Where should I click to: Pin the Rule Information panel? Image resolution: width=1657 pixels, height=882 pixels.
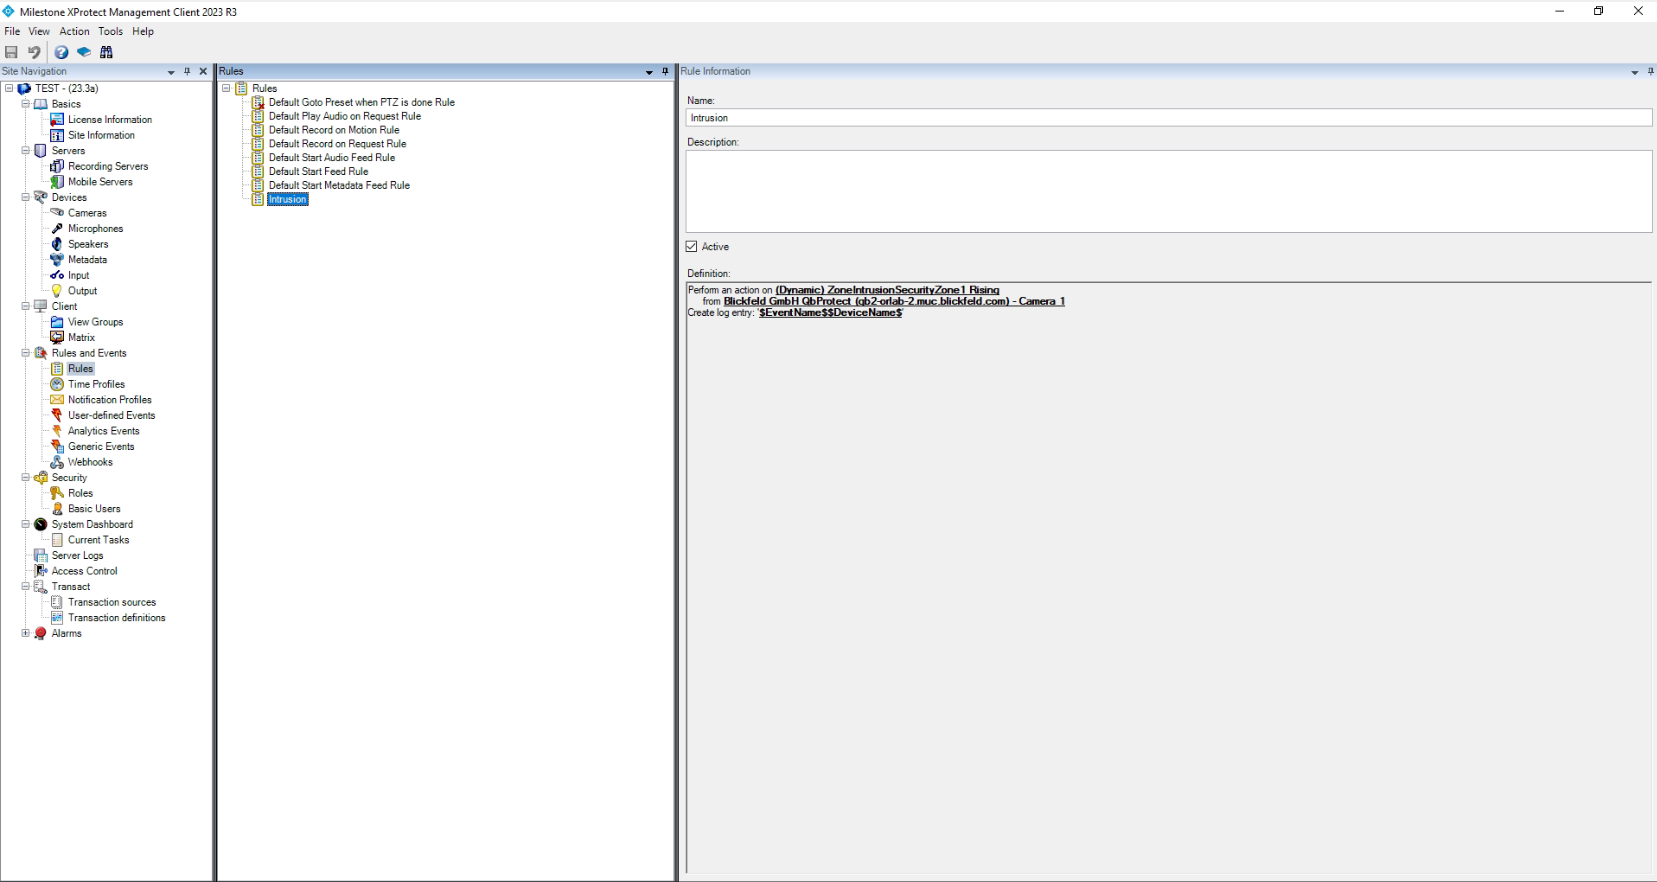(1650, 72)
